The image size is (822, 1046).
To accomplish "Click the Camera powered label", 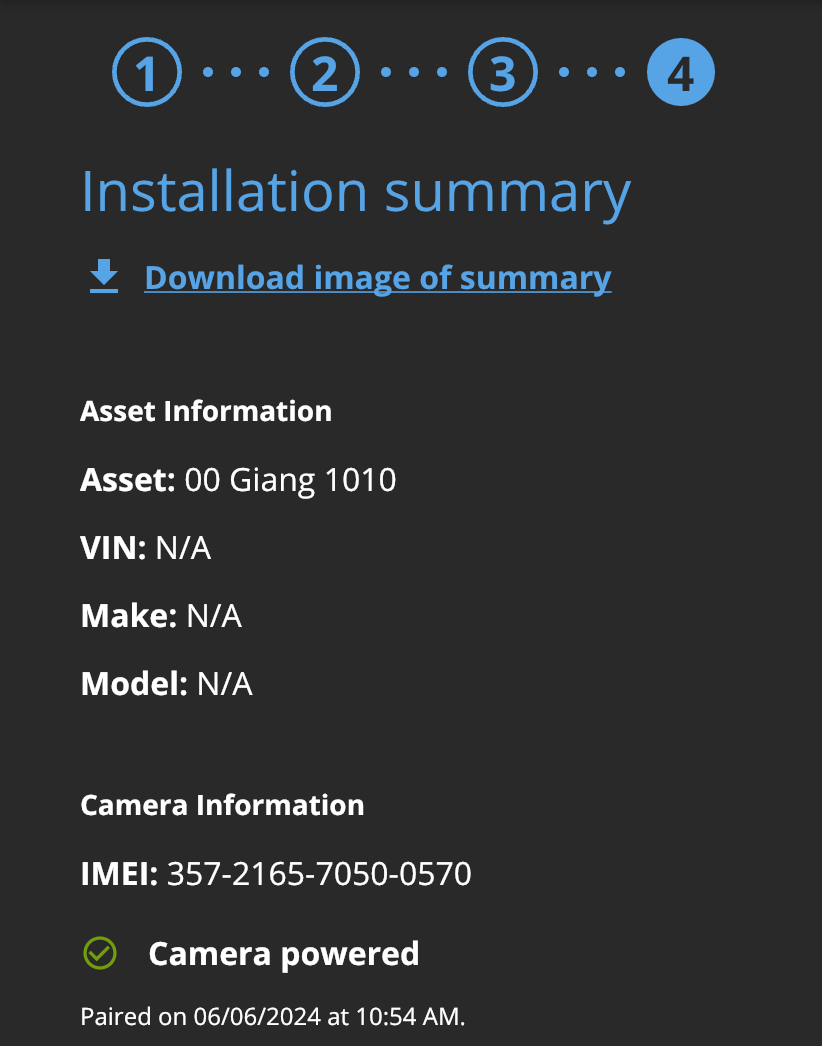I will (284, 954).
